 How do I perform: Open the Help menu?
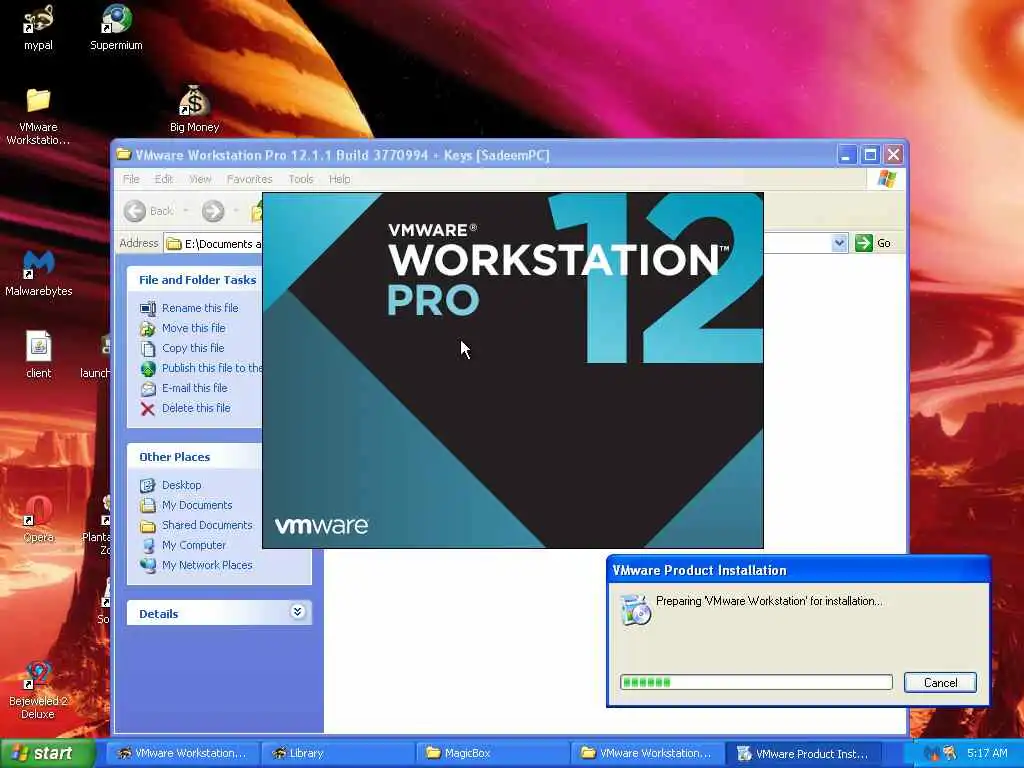(339, 179)
